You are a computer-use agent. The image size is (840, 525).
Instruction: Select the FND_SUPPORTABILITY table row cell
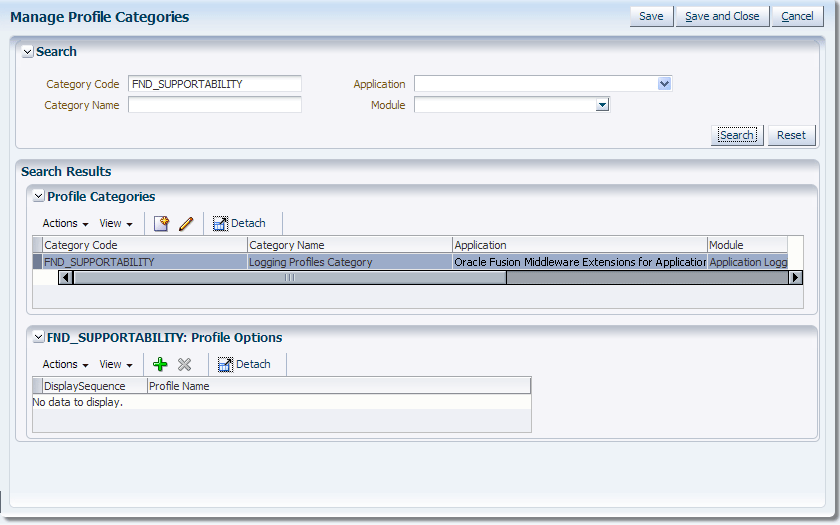click(145, 262)
